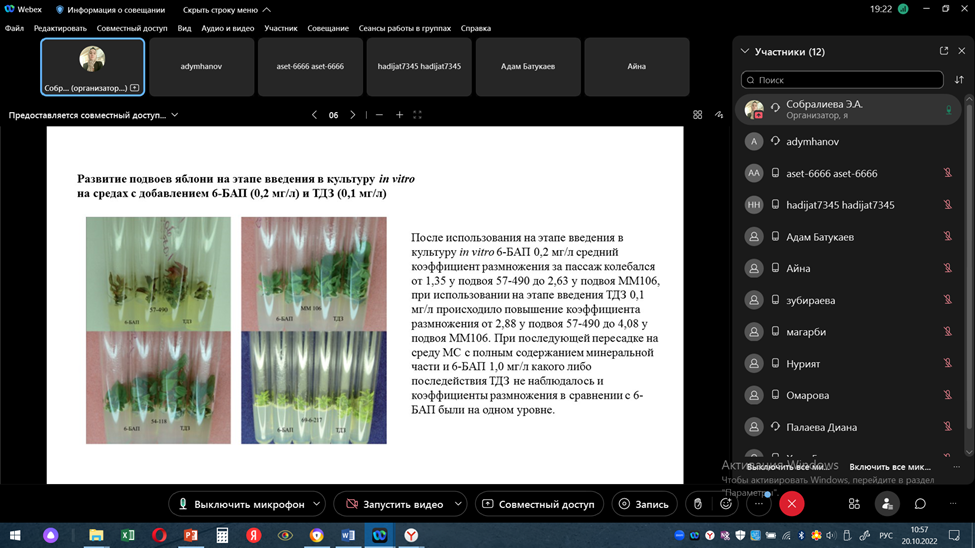The width and height of the screenshot is (975, 548).
Task: Unmute Адам Батукаев microphone icon
Action: pyautogui.click(x=948, y=236)
